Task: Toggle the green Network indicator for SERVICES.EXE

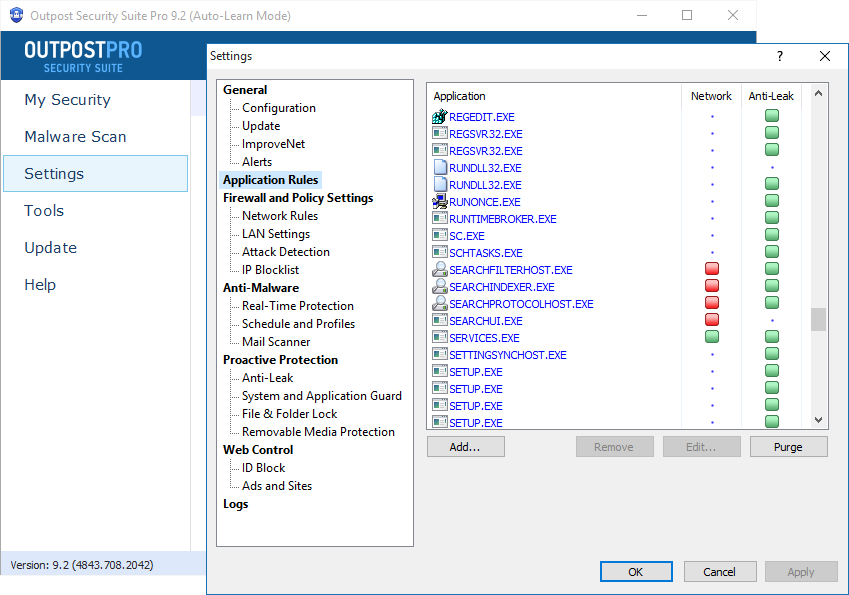Action: 711,337
